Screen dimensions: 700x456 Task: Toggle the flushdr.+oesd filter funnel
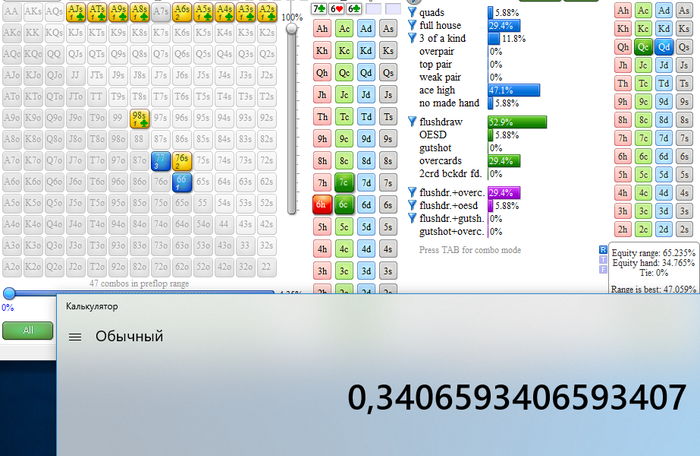[x=412, y=205]
